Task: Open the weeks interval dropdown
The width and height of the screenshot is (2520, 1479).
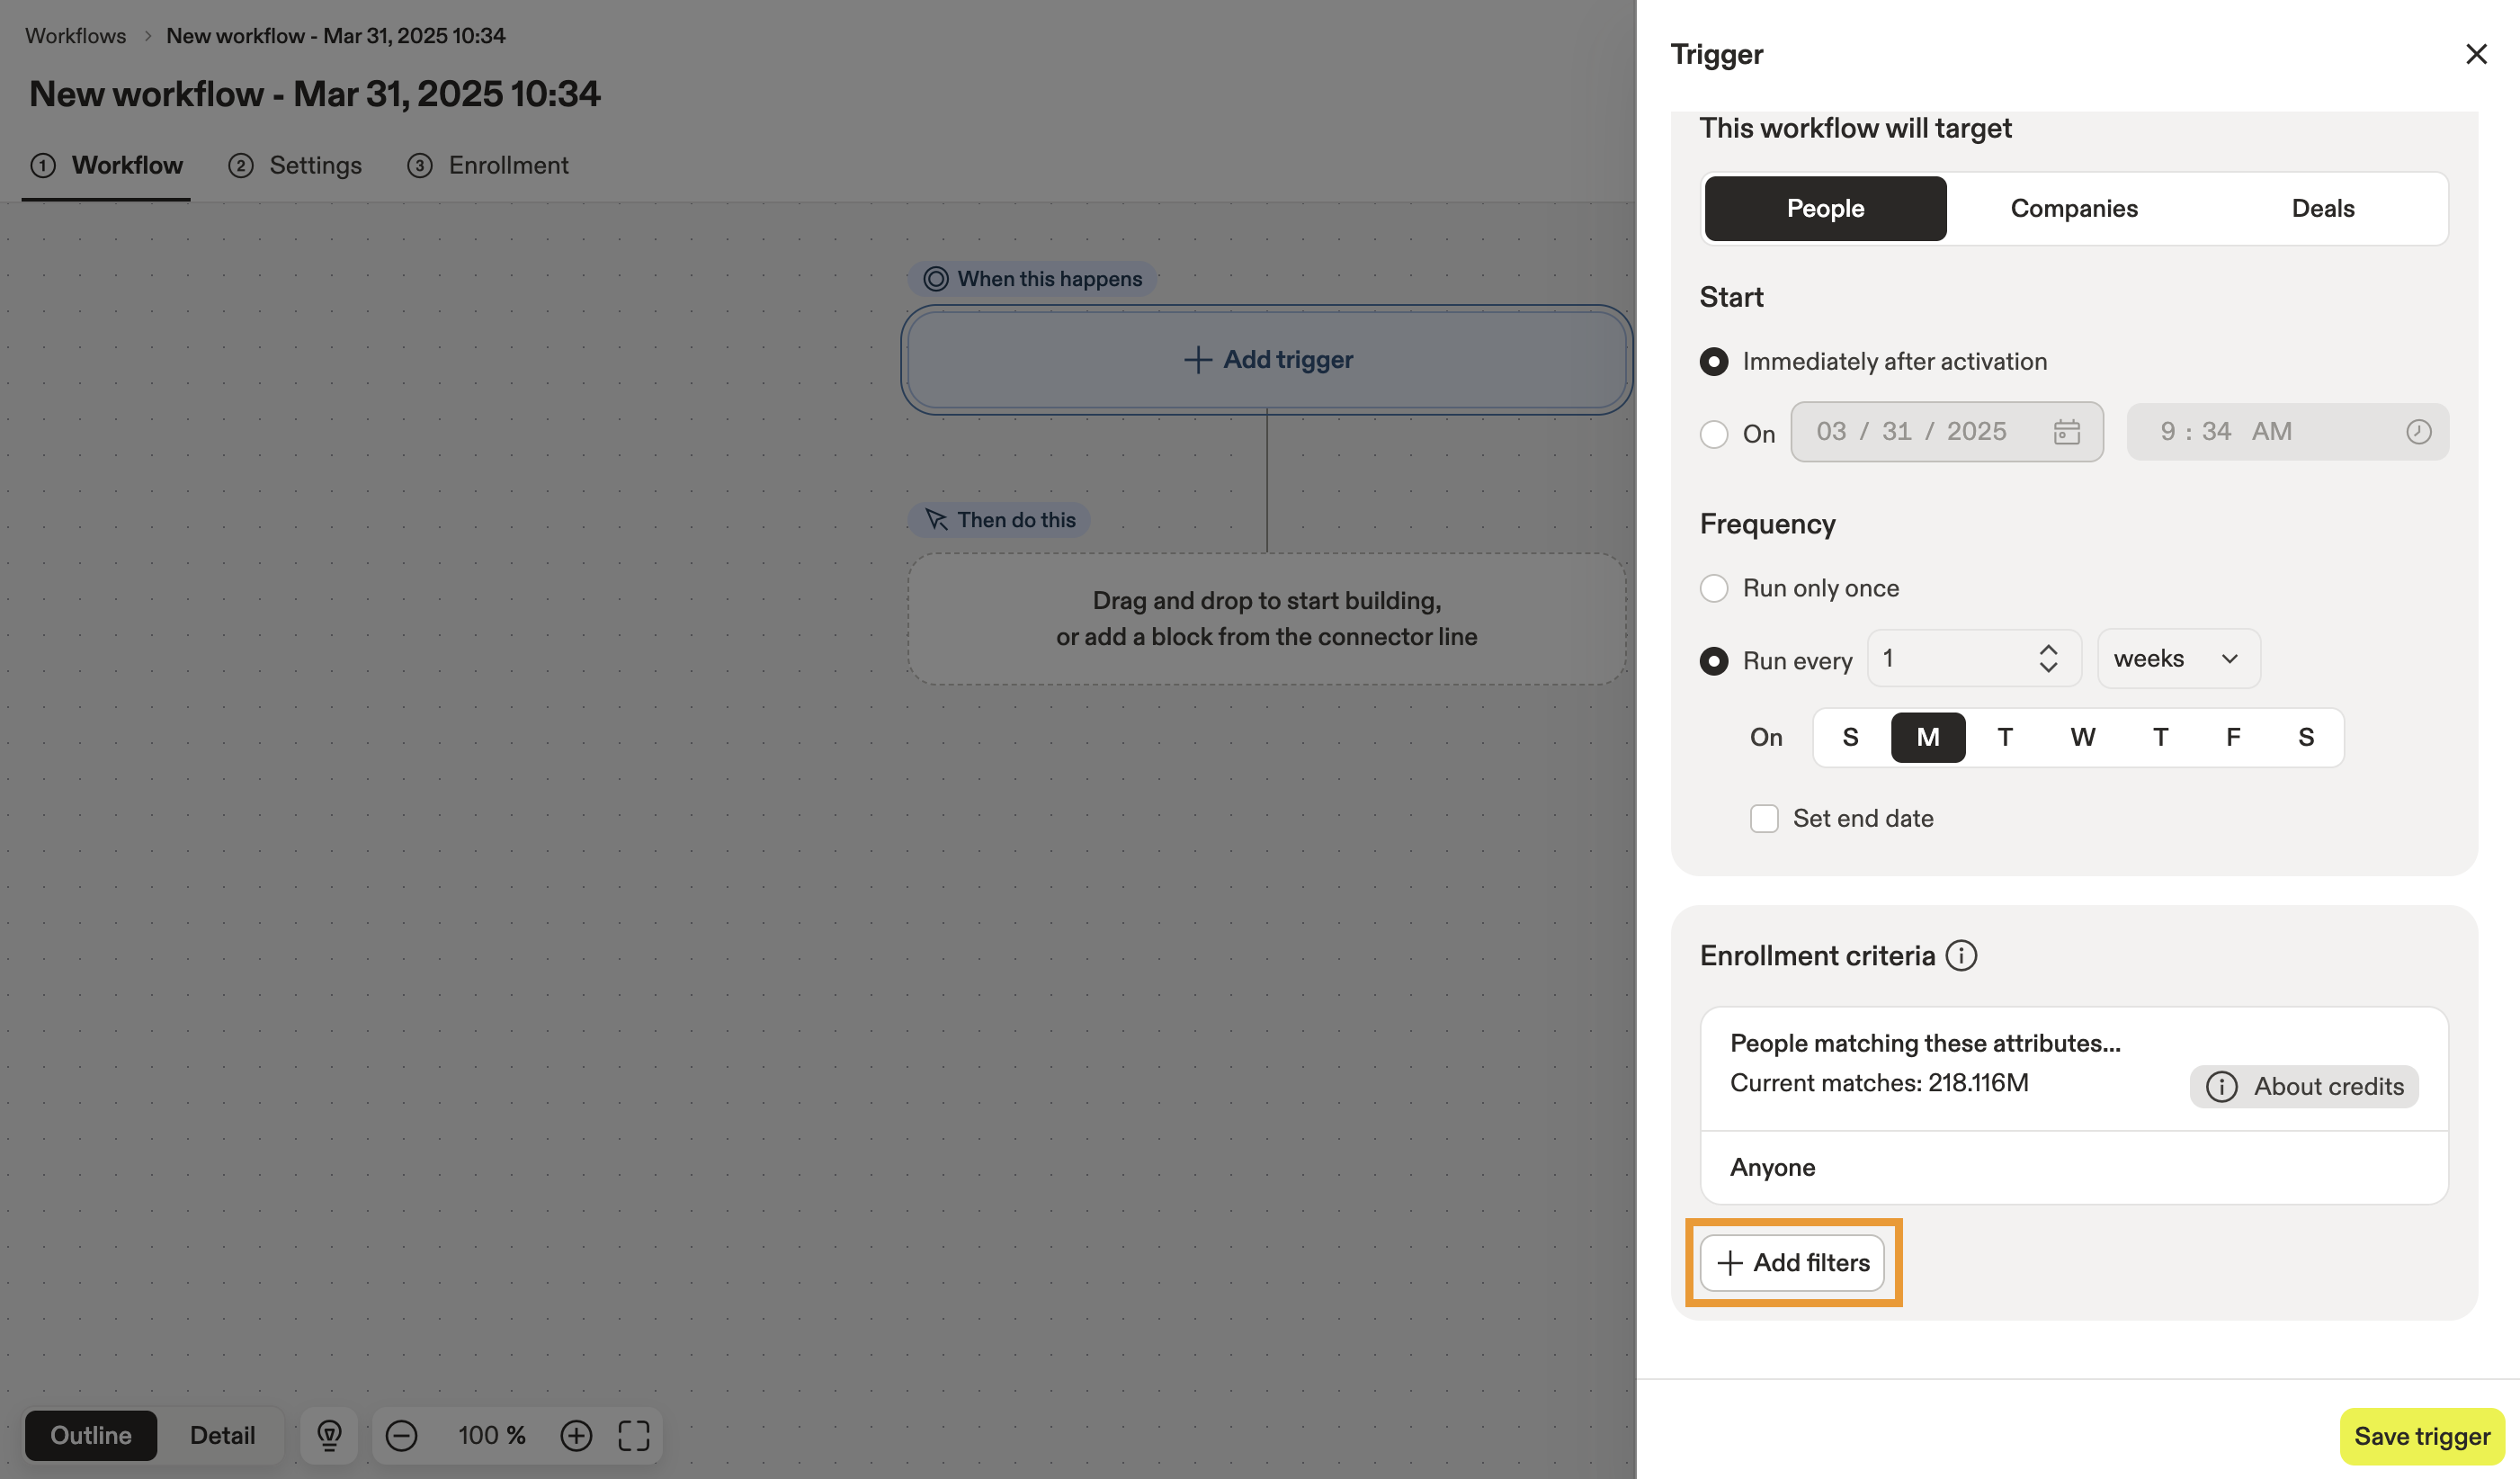Action: click(2178, 658)
